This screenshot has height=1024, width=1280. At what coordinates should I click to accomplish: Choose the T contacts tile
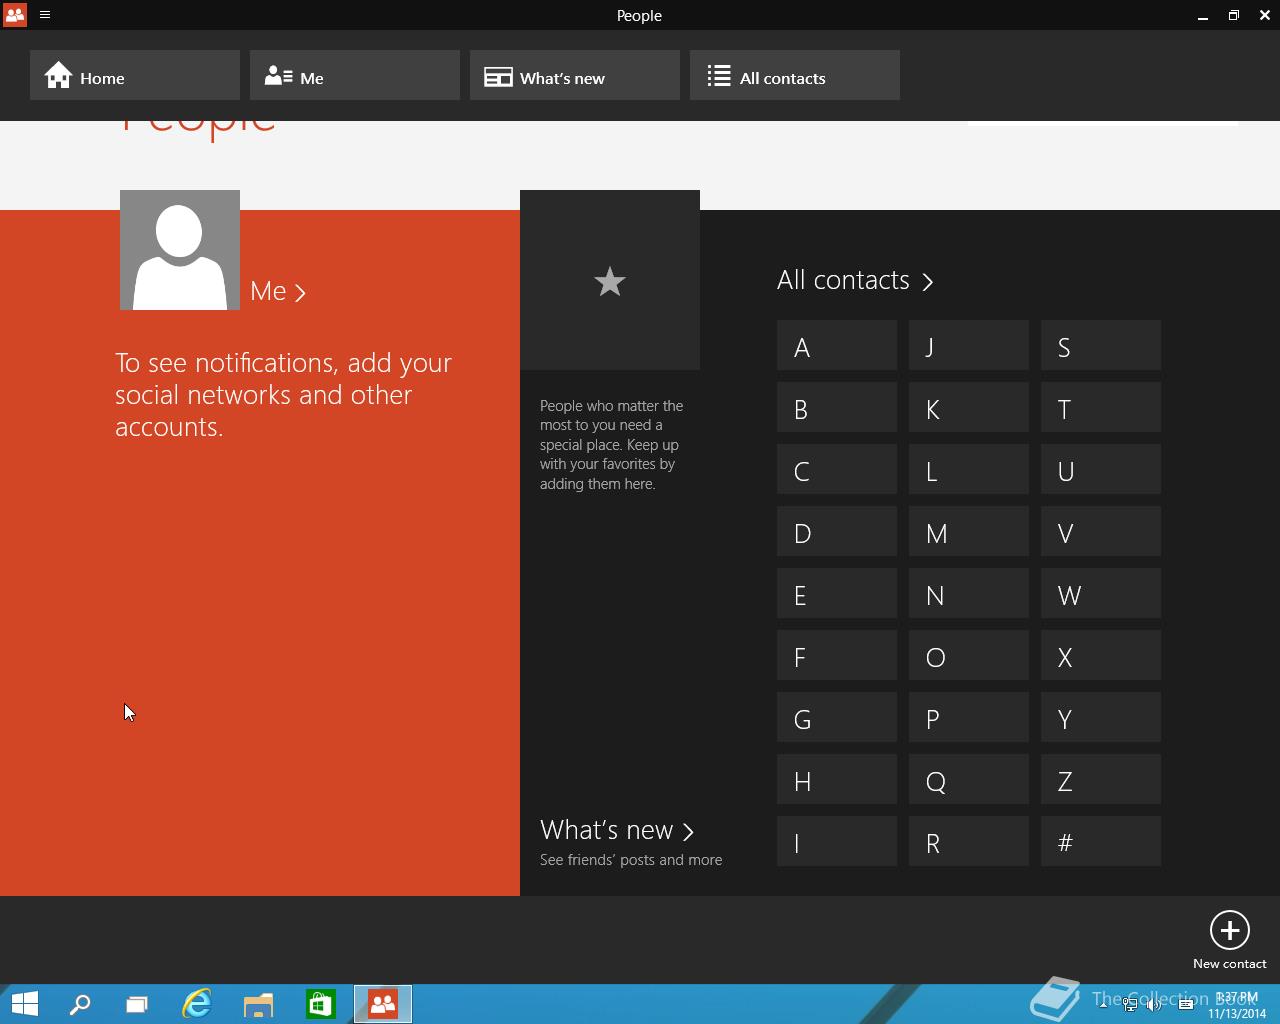pyautogui.click(x=1101, y=407)
